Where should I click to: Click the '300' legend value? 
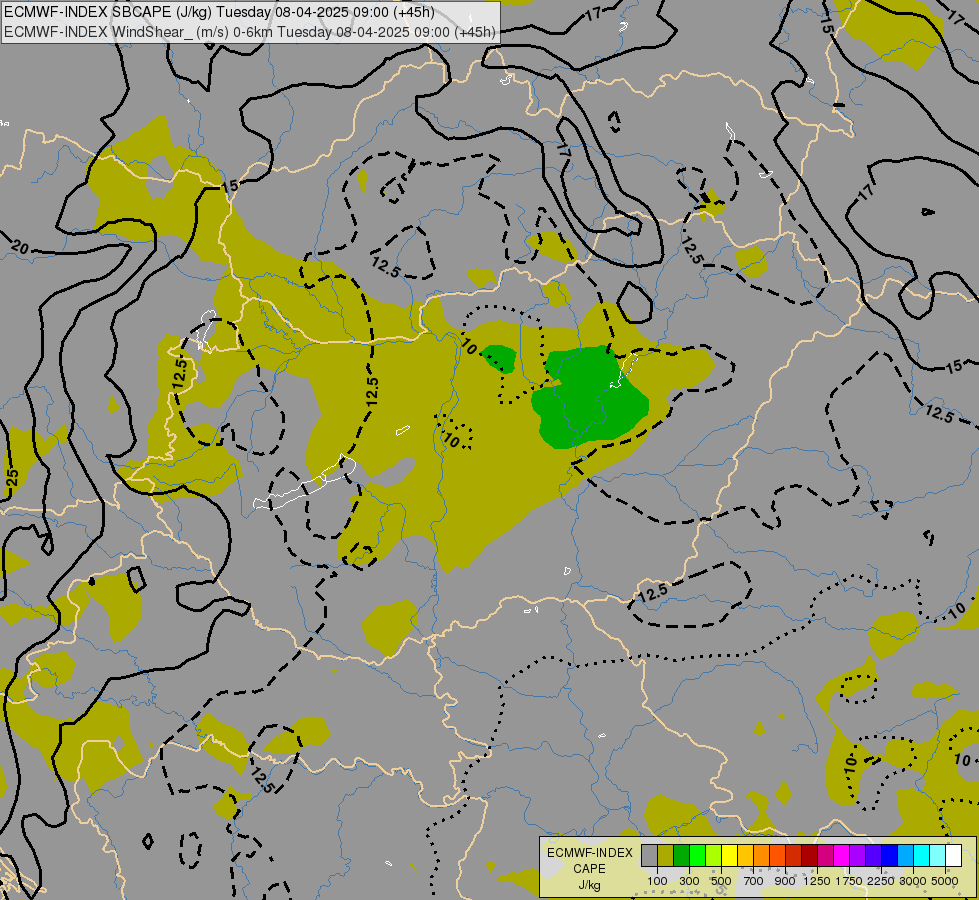(689, 881)
